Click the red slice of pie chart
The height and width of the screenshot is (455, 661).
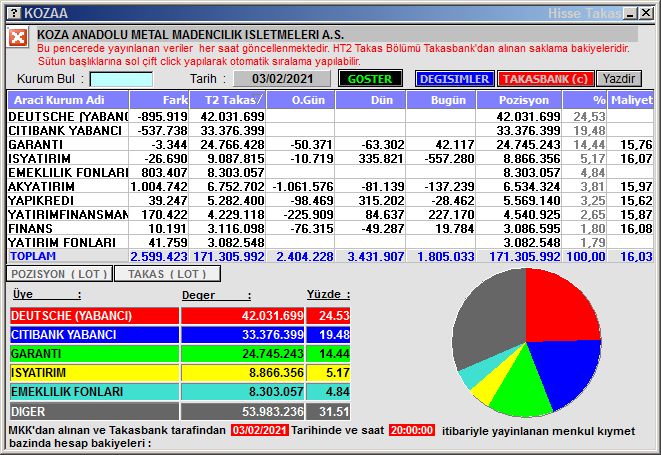556,310
